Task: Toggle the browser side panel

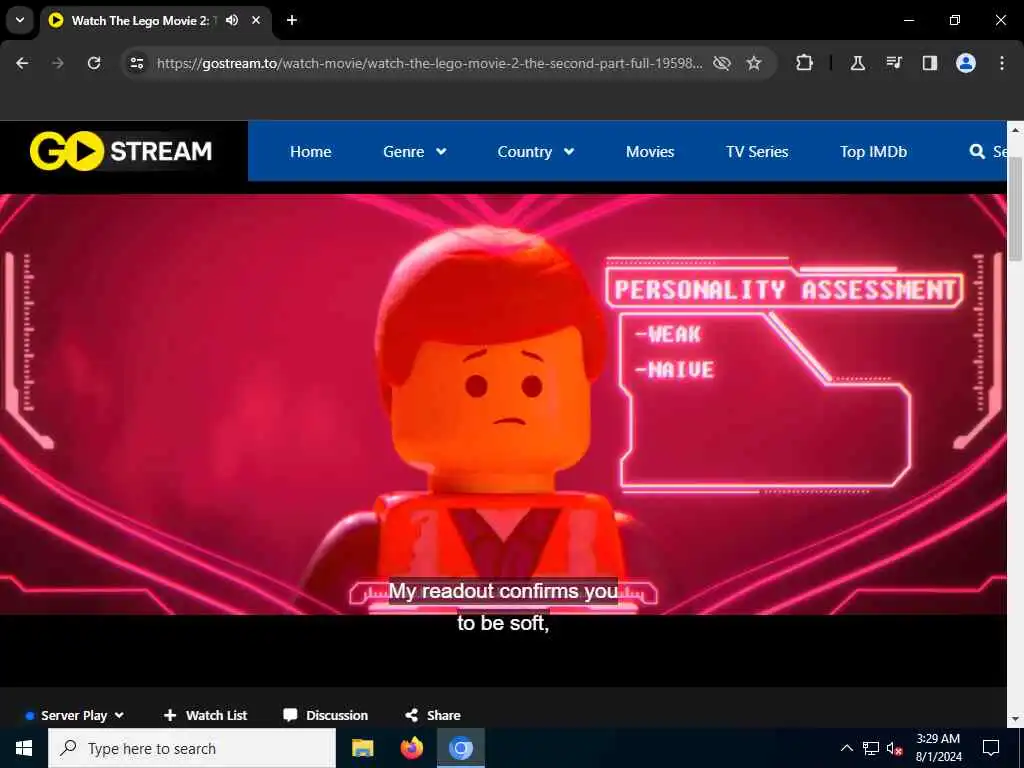Action: point(929,63)
